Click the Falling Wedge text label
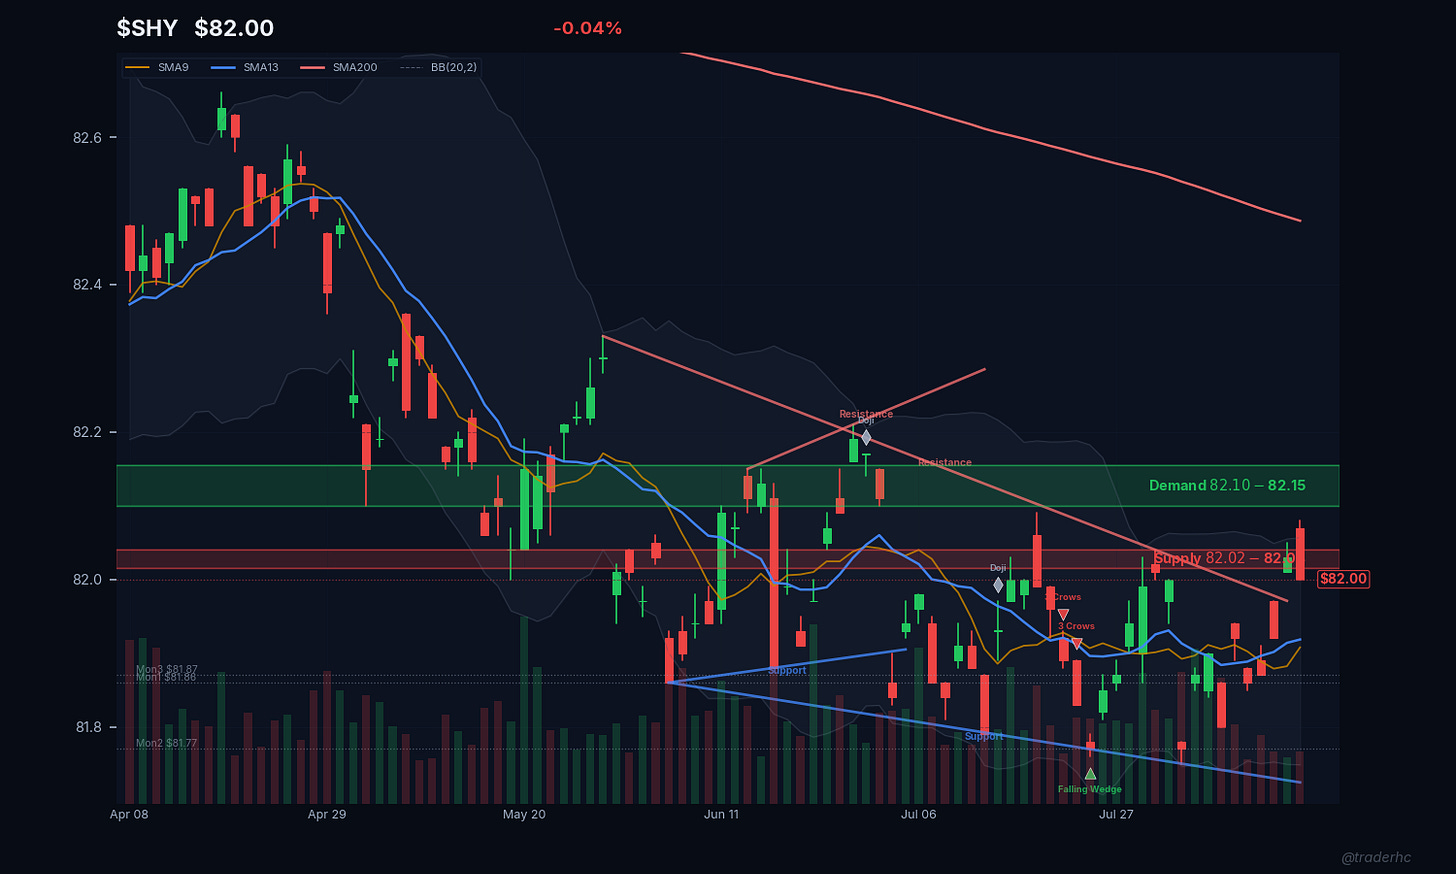The image size is (1456, 874). (x=1090, y=789)
